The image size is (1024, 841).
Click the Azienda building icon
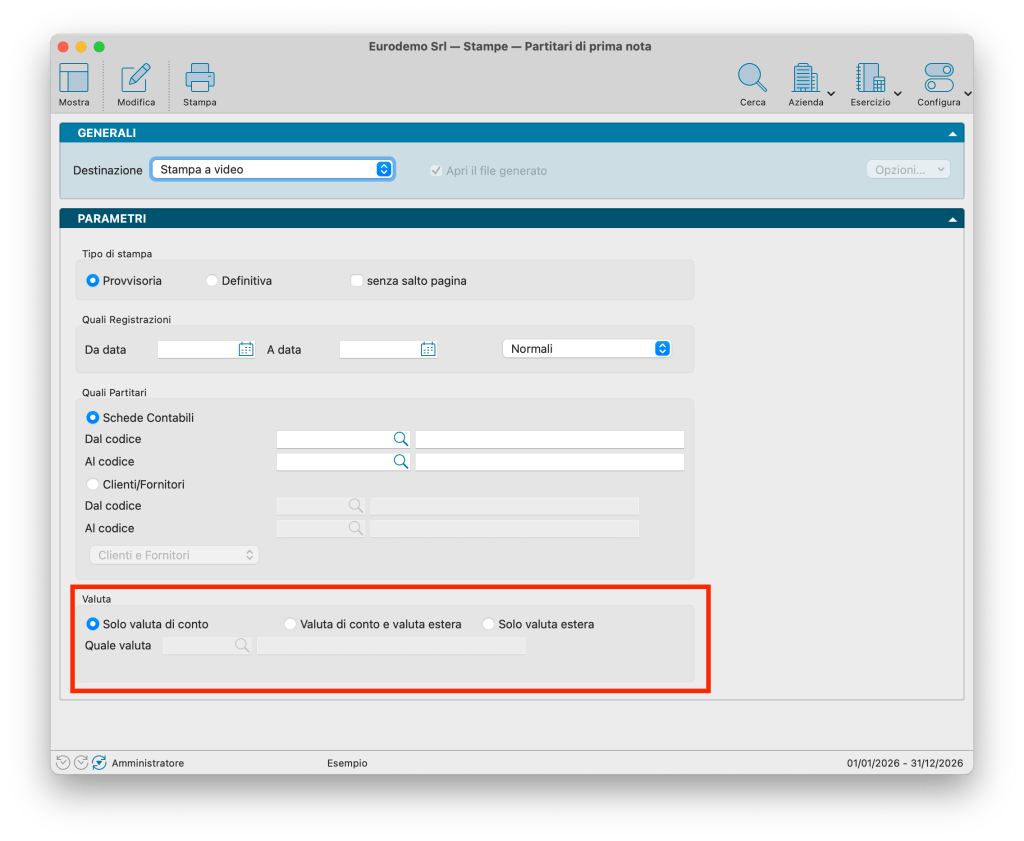[x=805, y=78]
